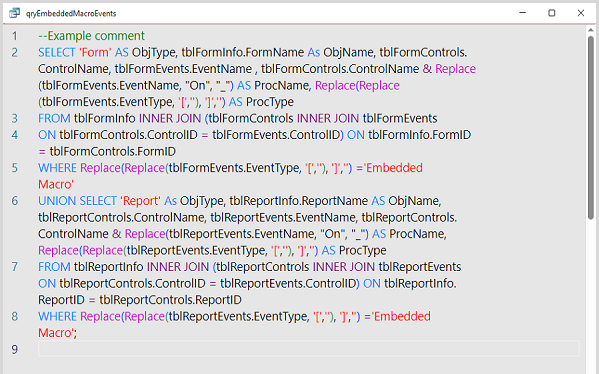The image size is (599, 374).
Task: Click 'FROM tblReportInfo' on line 7
Action: (x=91, y=267)
